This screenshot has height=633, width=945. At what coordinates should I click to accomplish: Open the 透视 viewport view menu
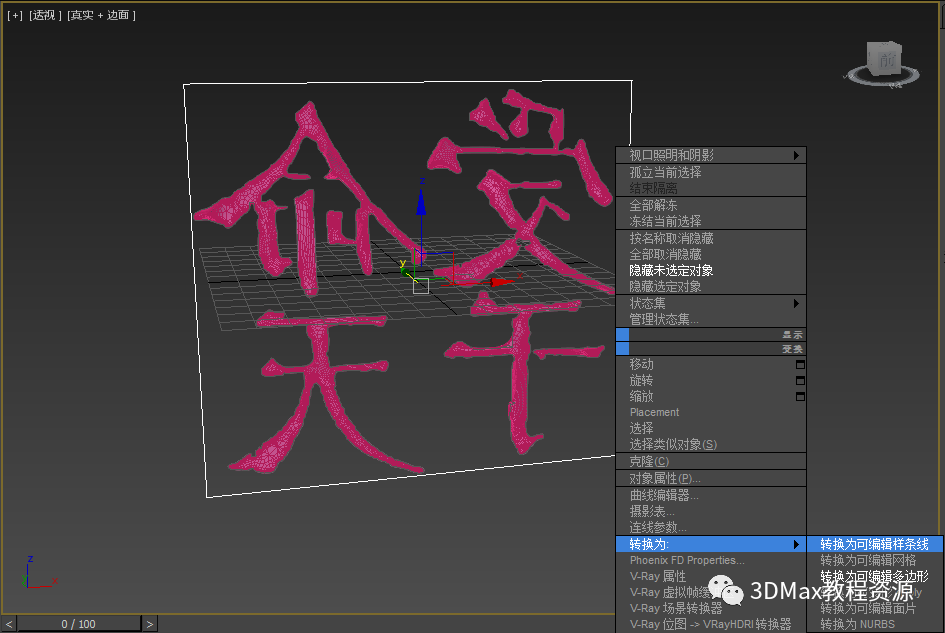(x=45, y=15)
